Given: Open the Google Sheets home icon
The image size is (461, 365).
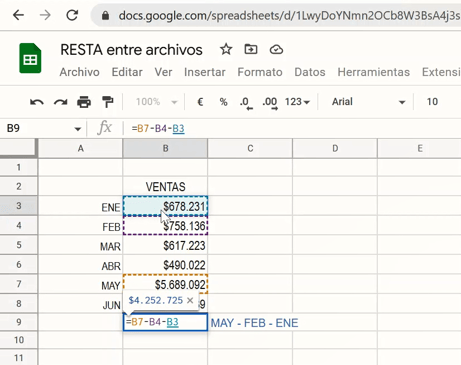Looking at the screenshot, I should [x=30, y=58].
